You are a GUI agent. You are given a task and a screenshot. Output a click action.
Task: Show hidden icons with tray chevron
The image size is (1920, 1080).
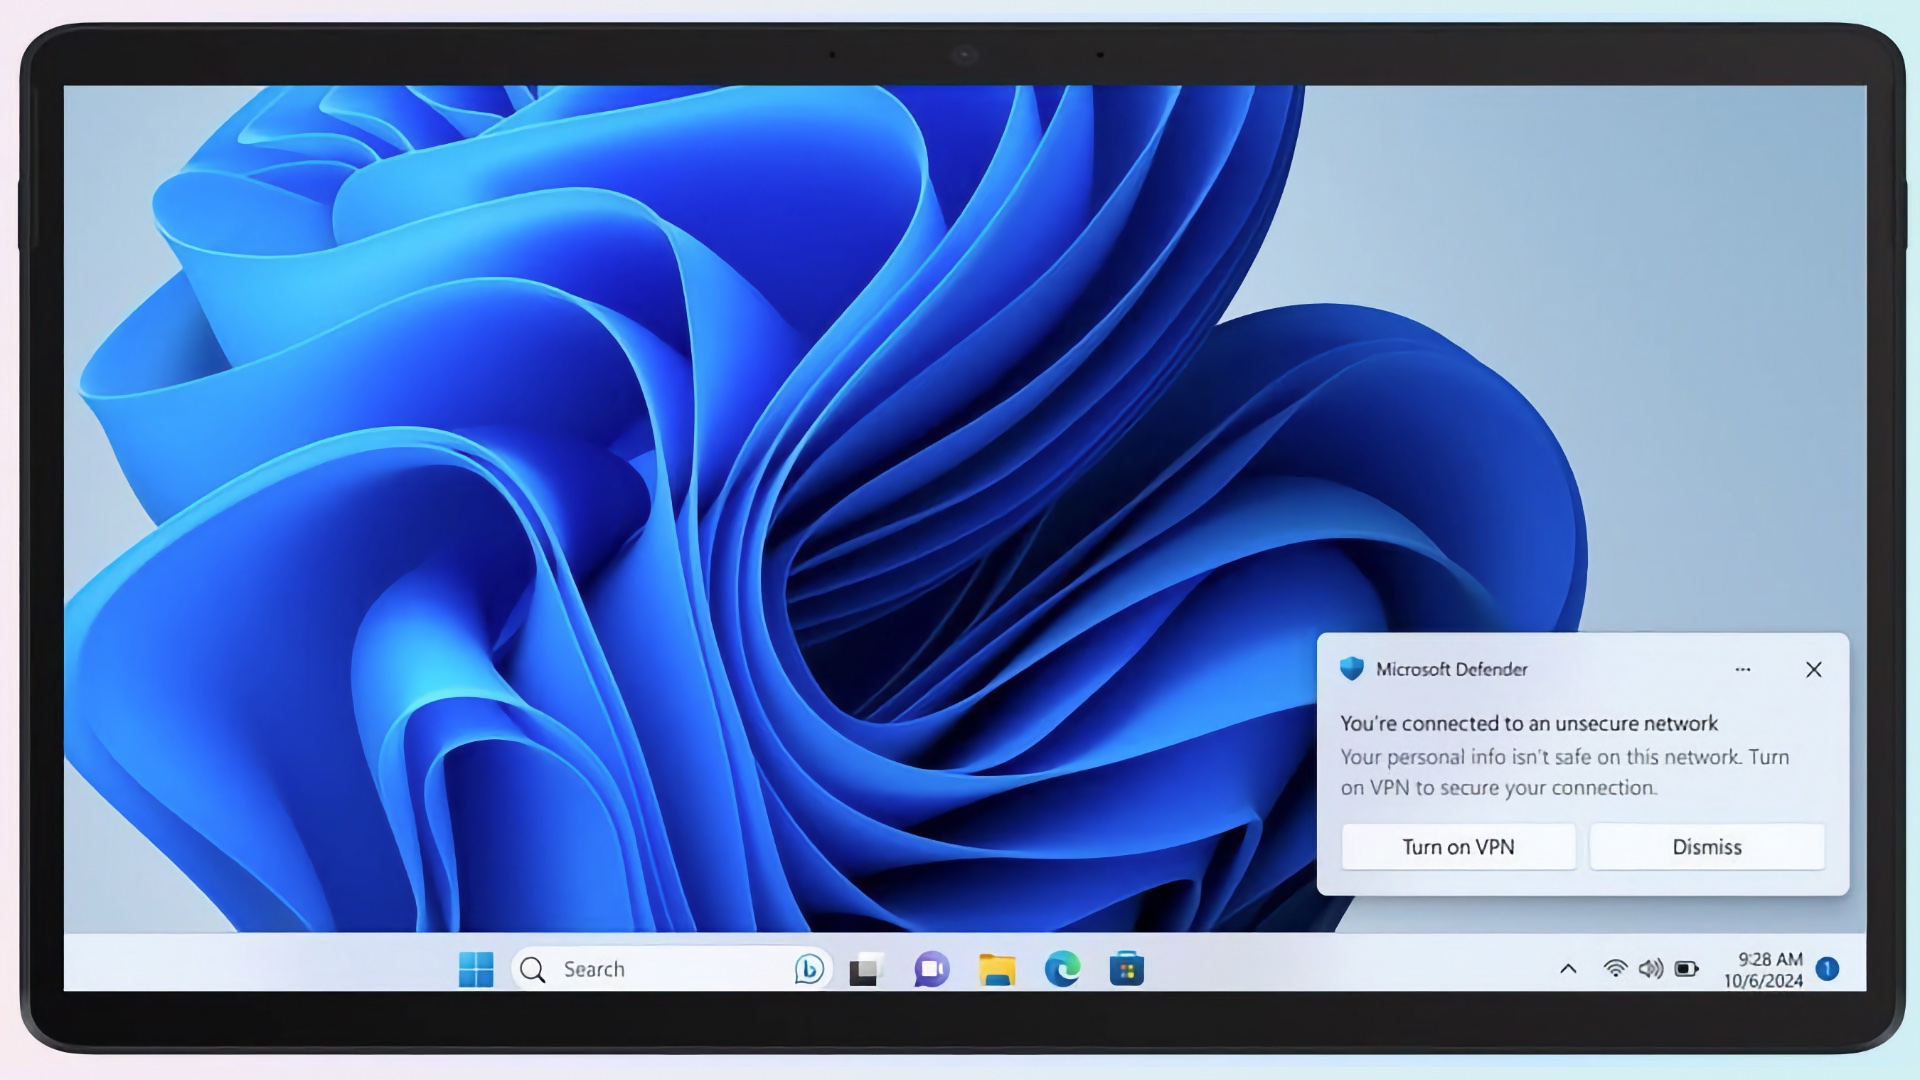1568,968
